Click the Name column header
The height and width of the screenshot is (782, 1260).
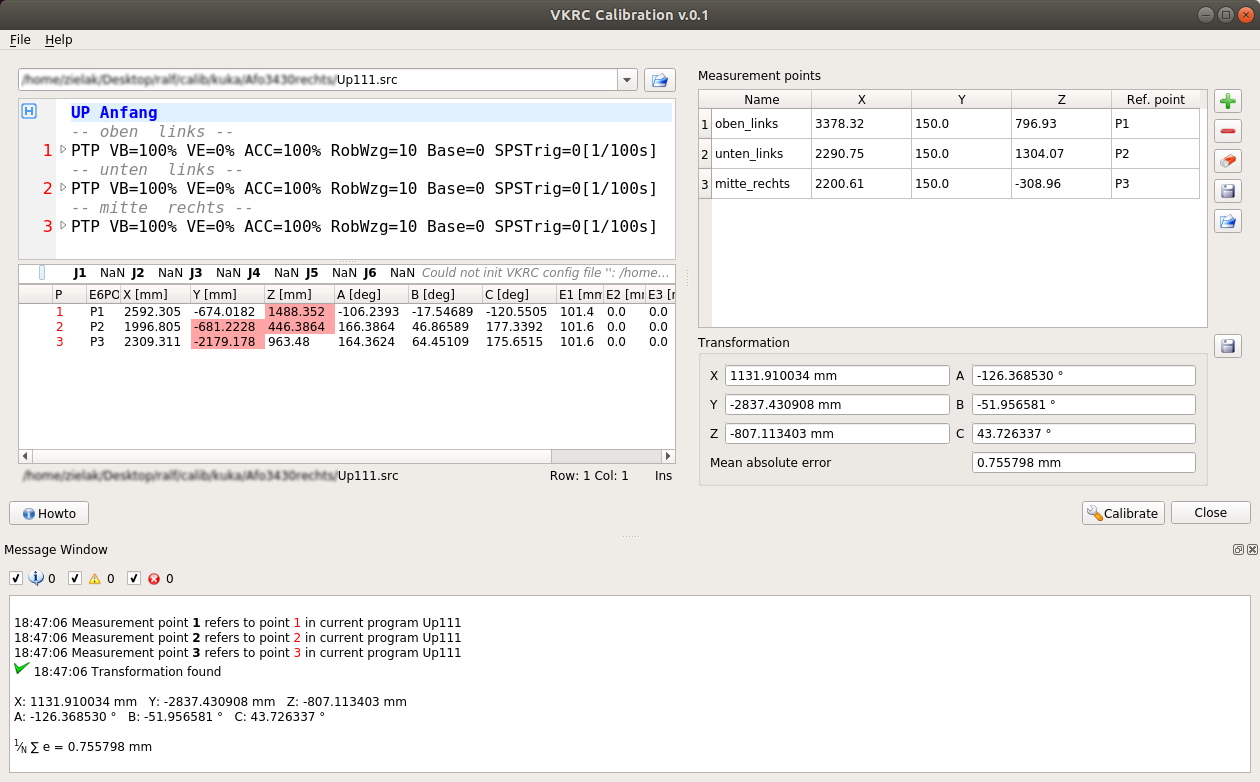[761, 99]
